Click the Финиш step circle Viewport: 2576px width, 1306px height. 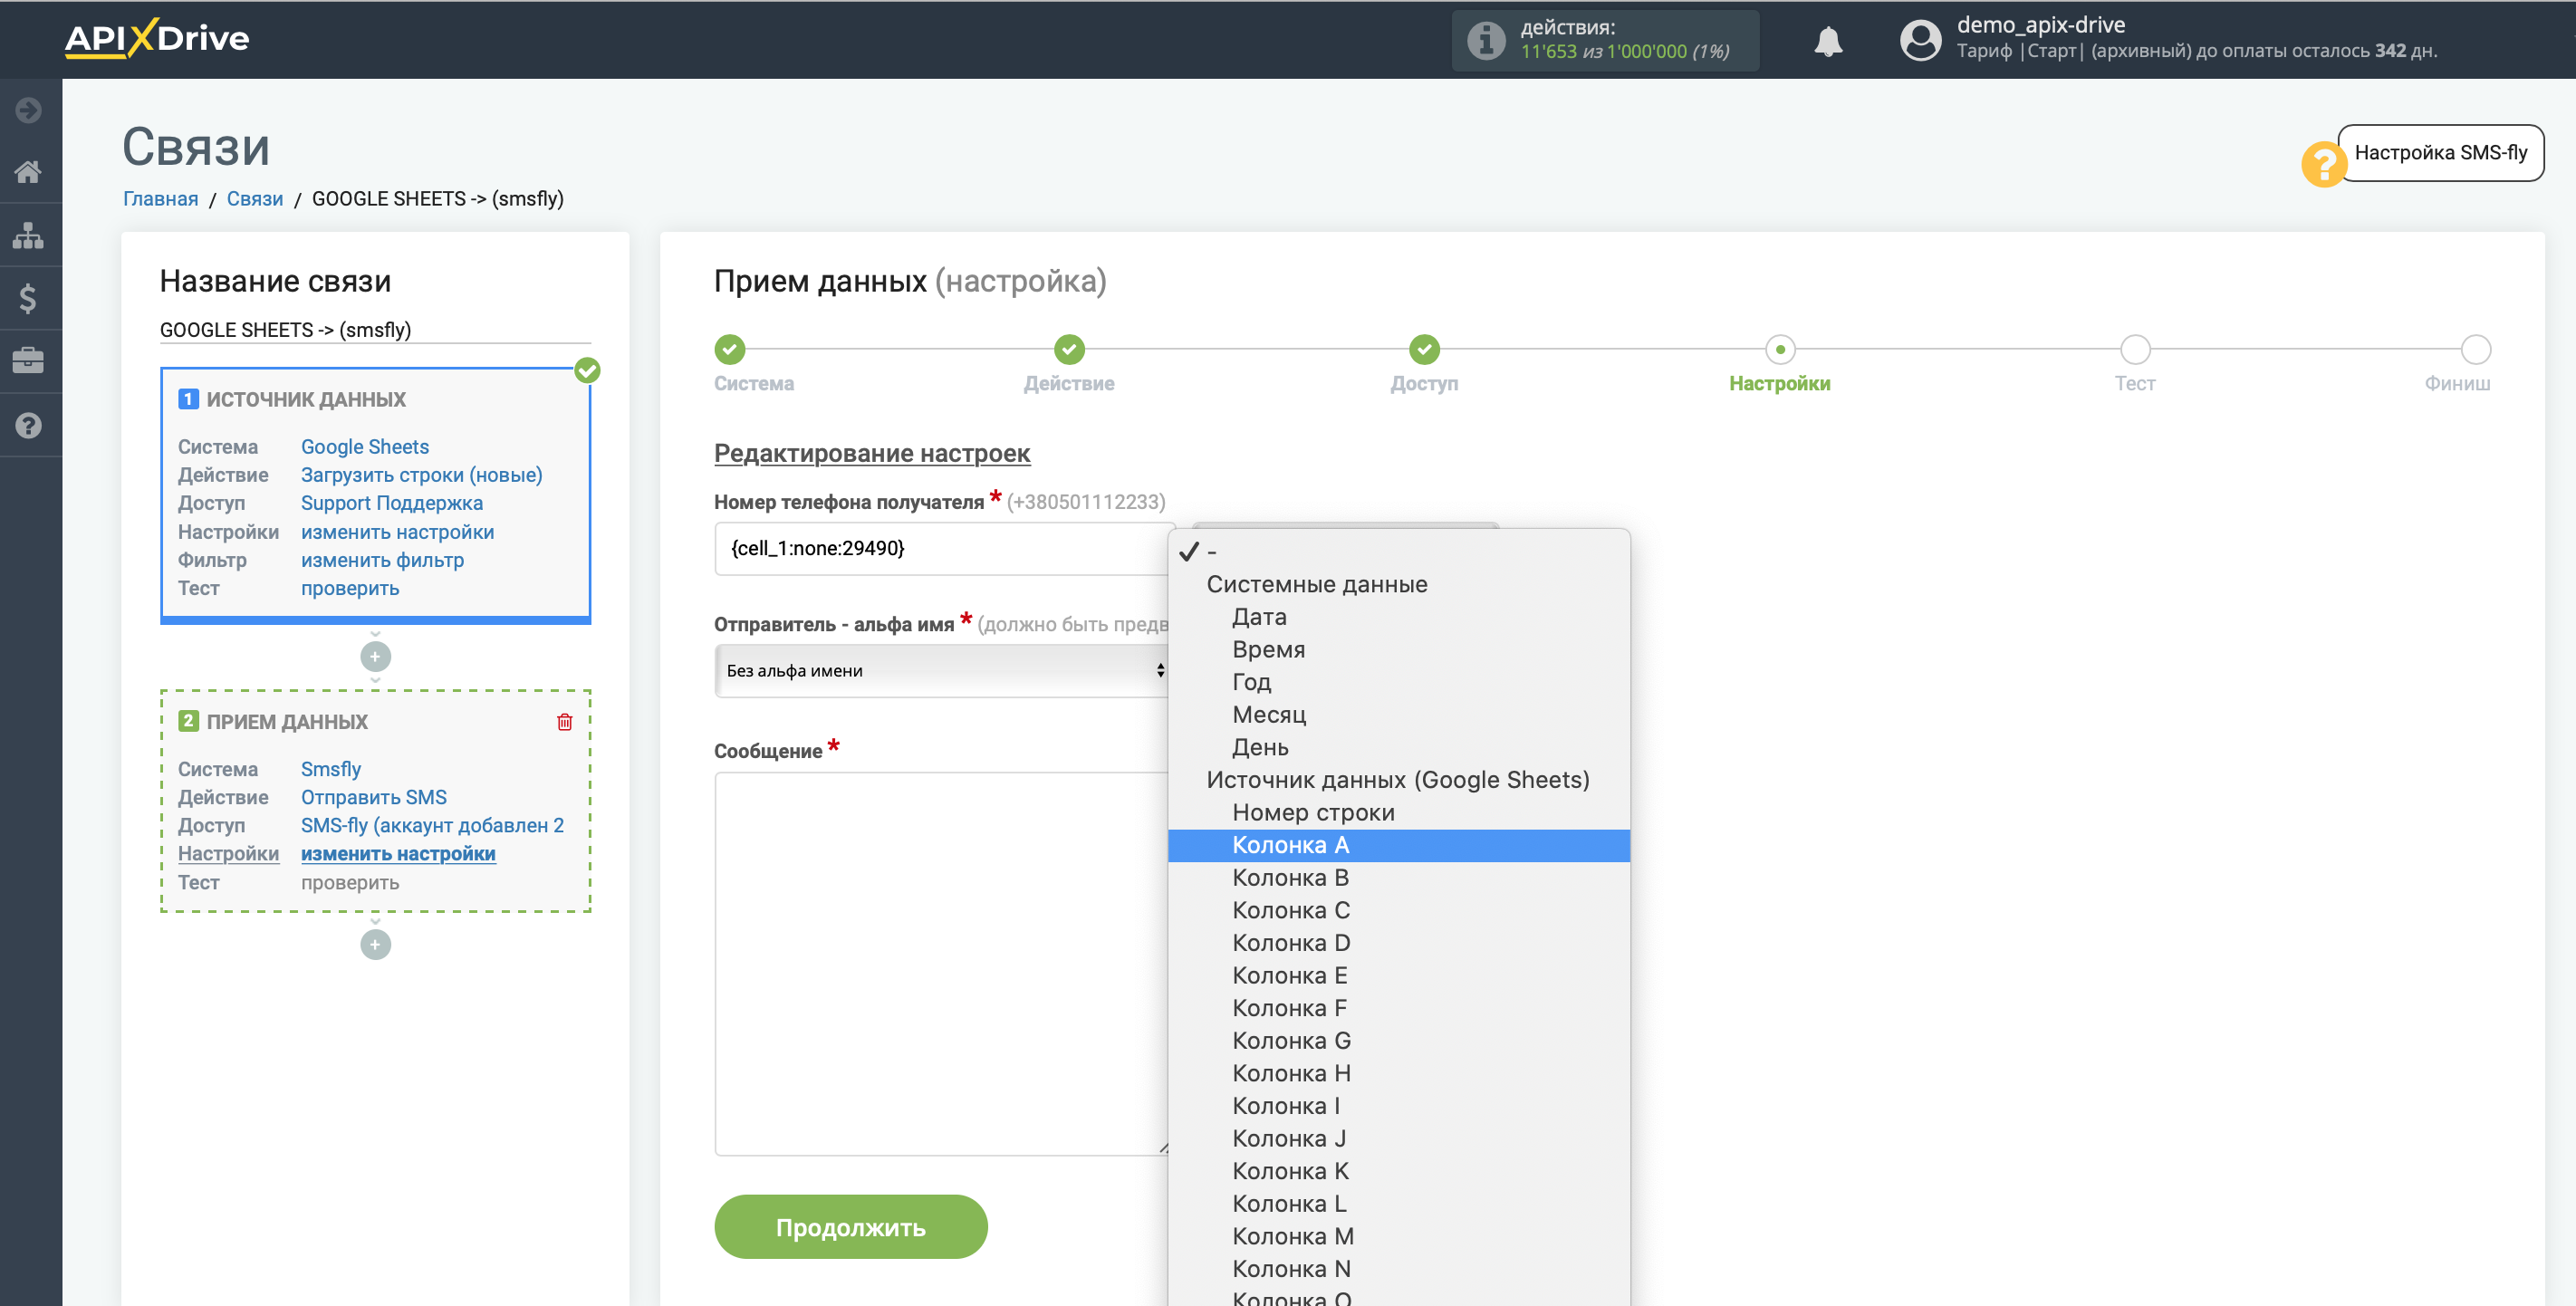coord(2476,350)
